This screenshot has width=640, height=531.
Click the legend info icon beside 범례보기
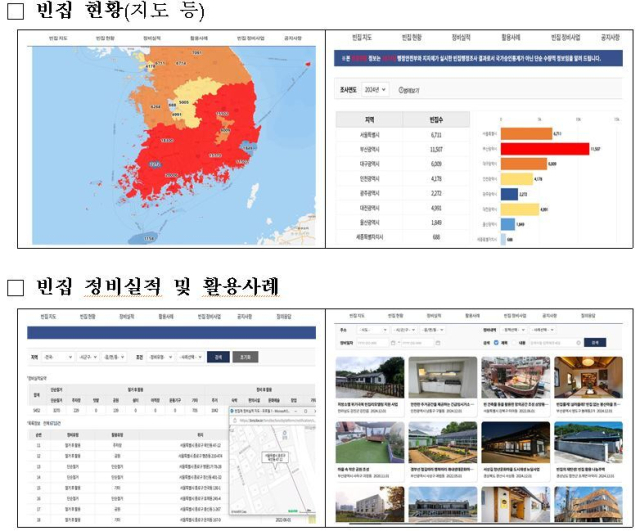point(401,90)
